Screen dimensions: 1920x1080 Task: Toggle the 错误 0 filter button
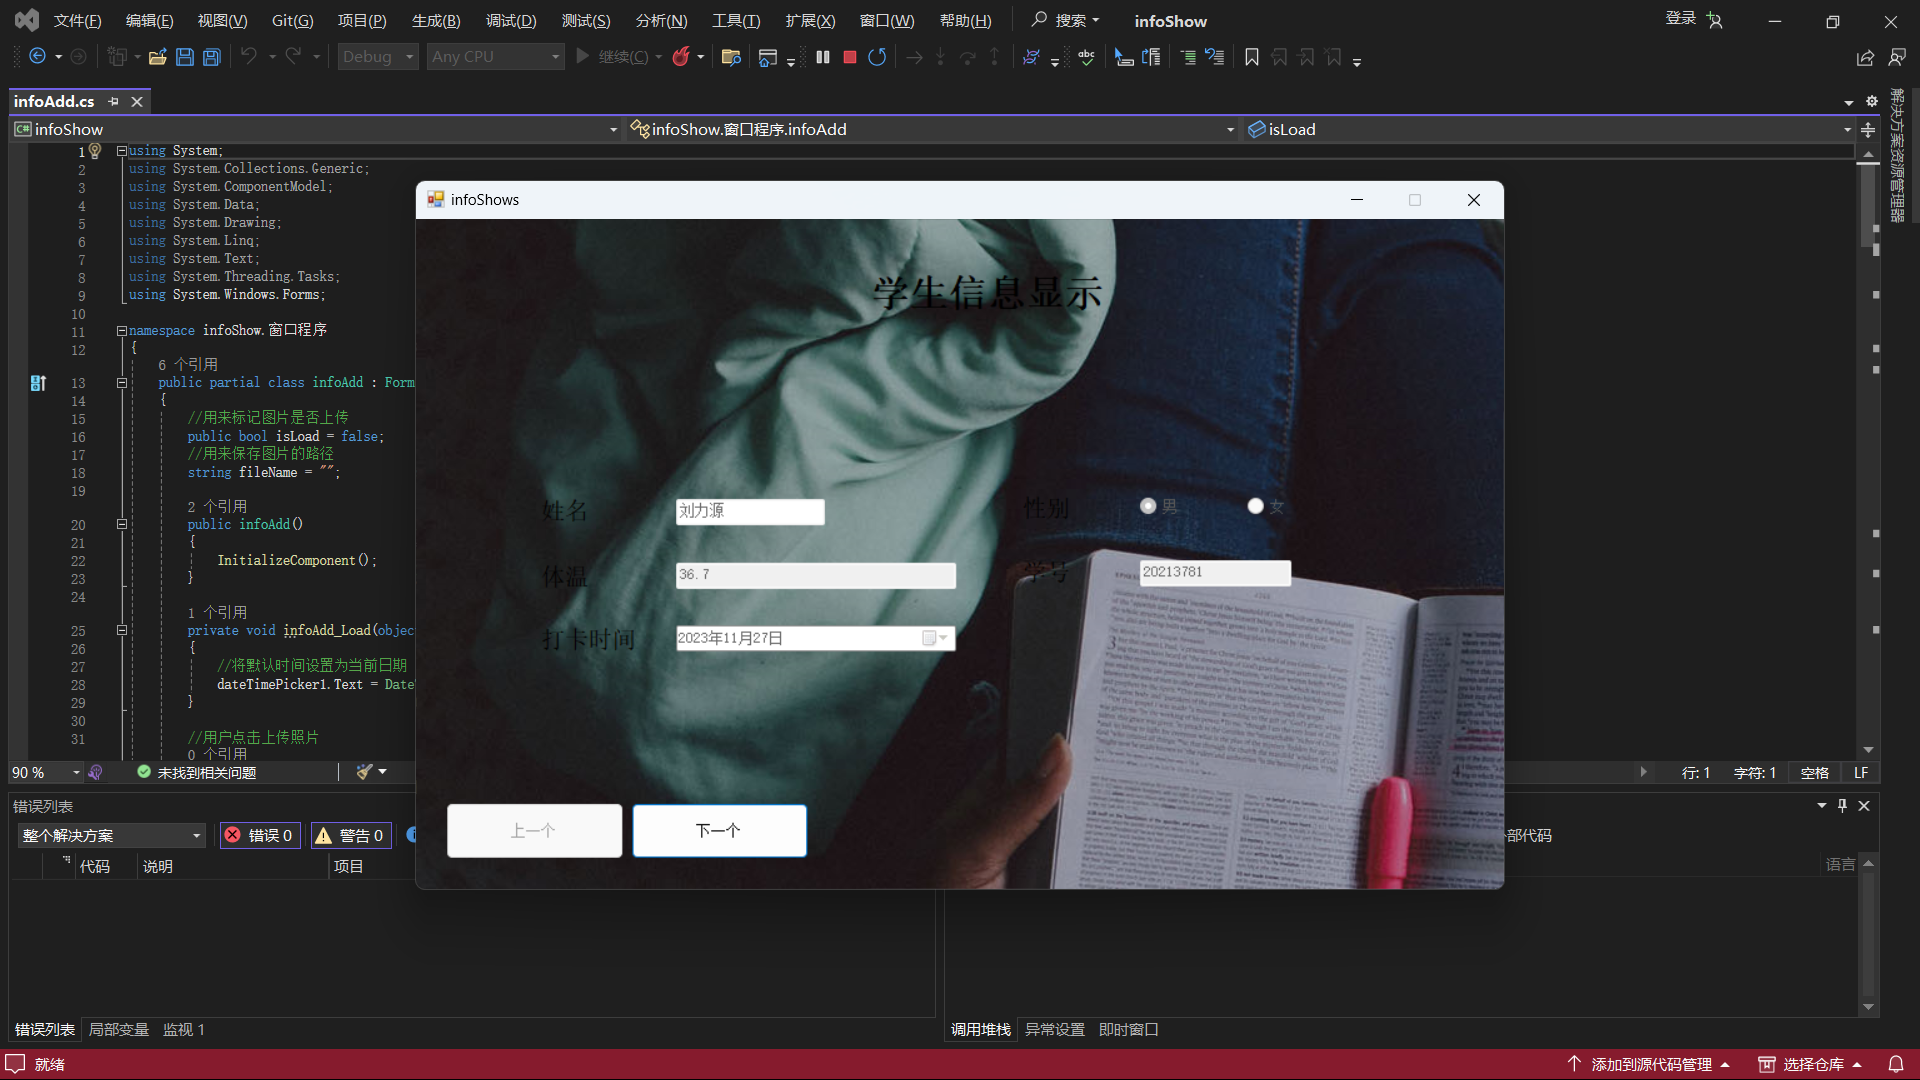(260, 835)
